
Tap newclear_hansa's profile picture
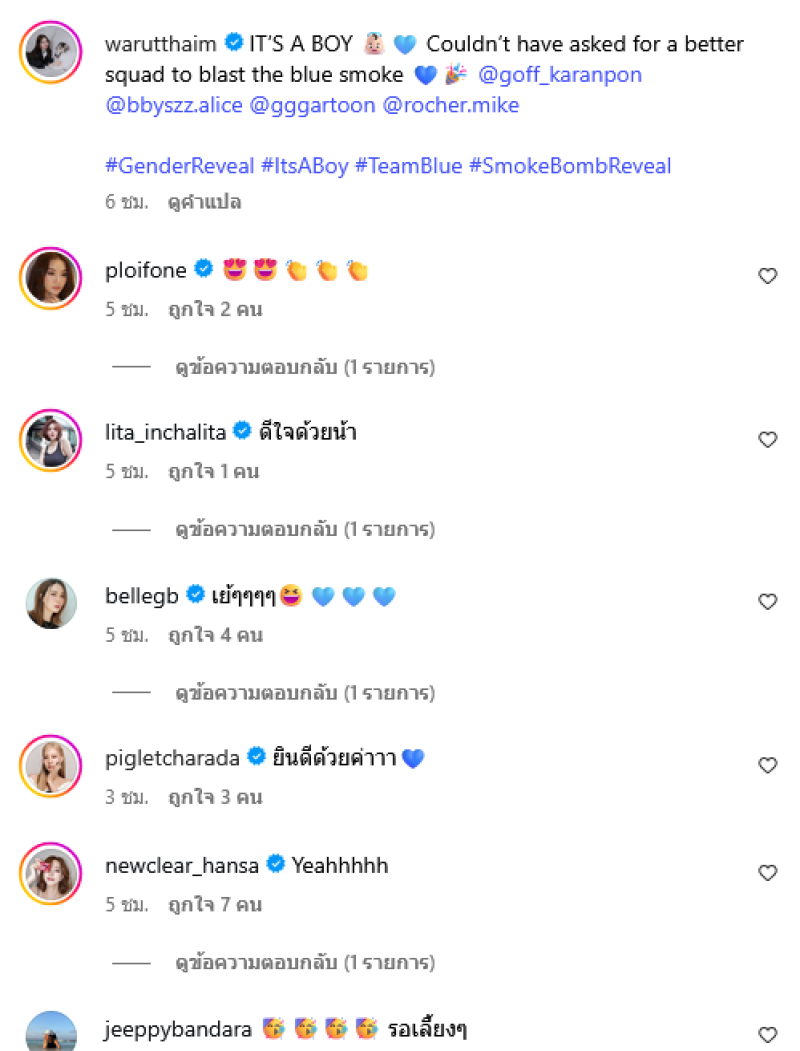tap(50, 873)
